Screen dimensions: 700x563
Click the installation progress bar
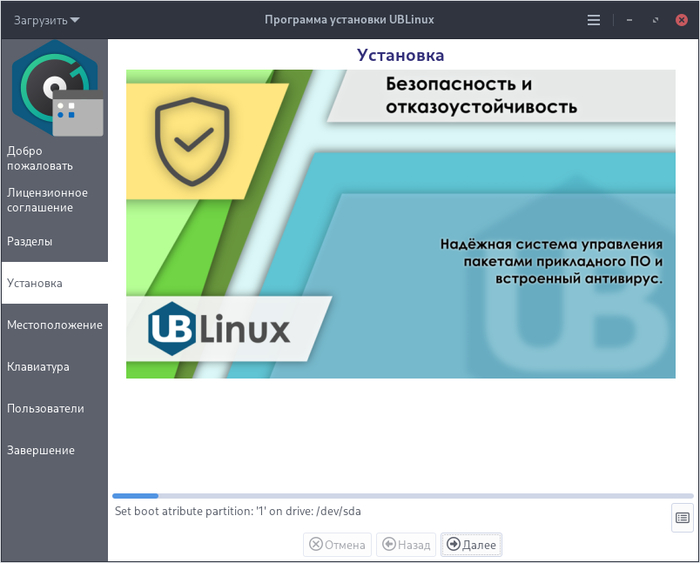[403, 496]
